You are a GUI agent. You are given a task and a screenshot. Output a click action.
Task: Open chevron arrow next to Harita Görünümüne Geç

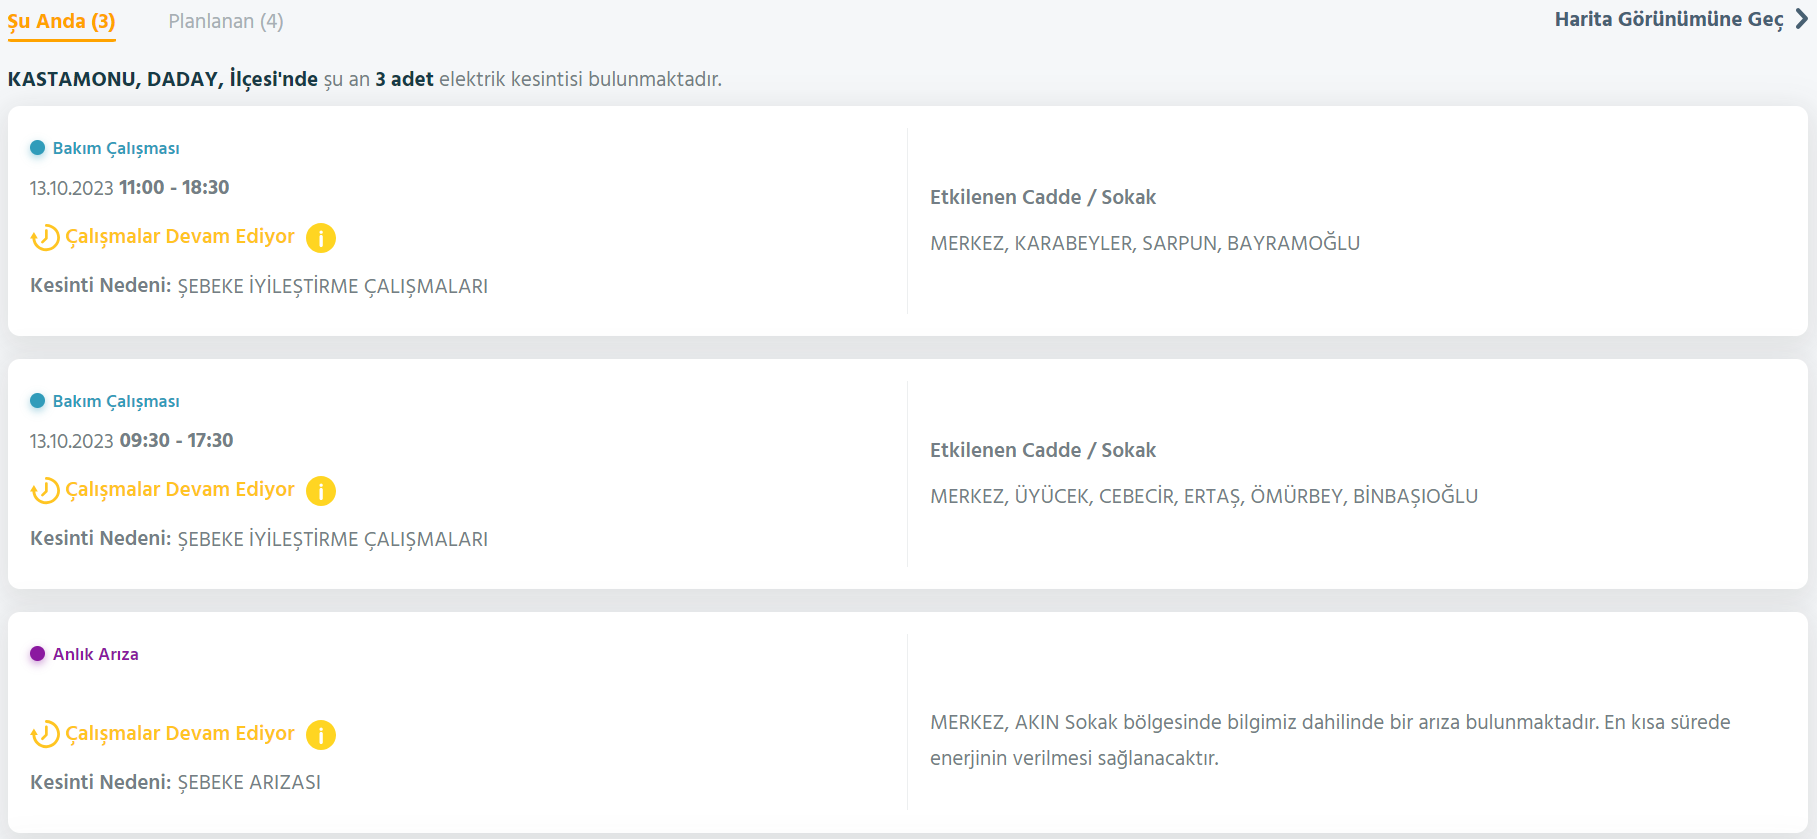tap(1802, 19)
